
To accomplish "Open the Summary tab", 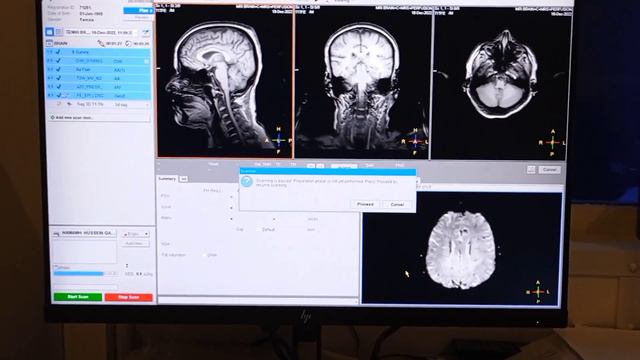I will tap(167, 179).
